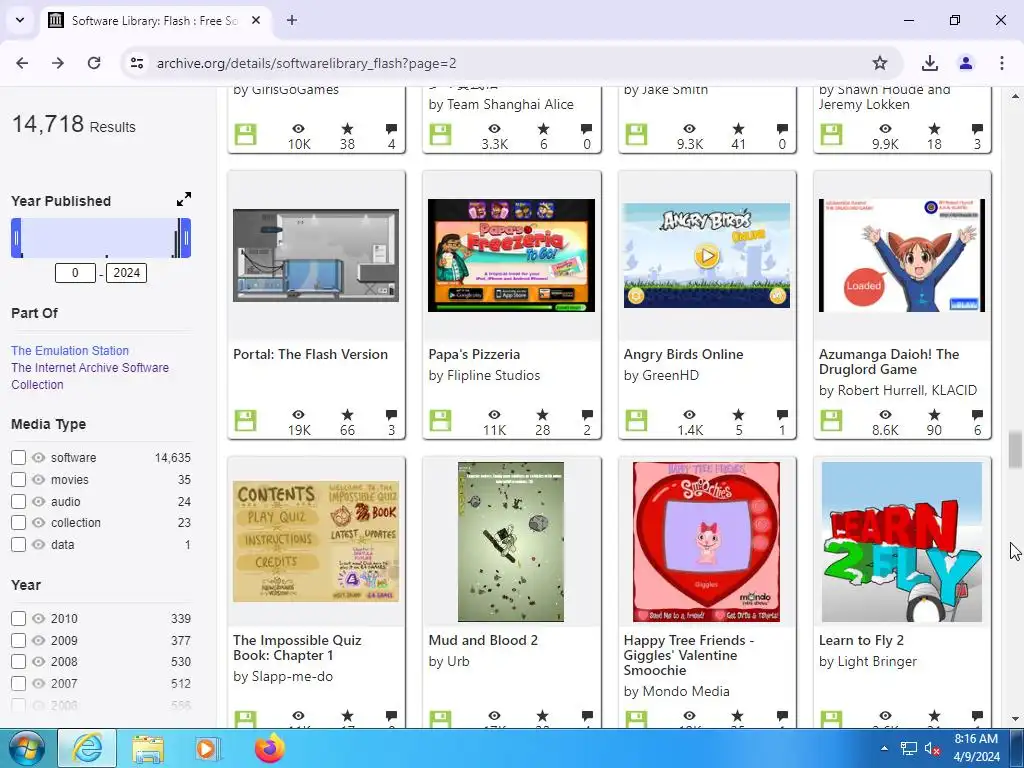
Task: Open Chrome downloads icon
Action: (x=930, y=63)
